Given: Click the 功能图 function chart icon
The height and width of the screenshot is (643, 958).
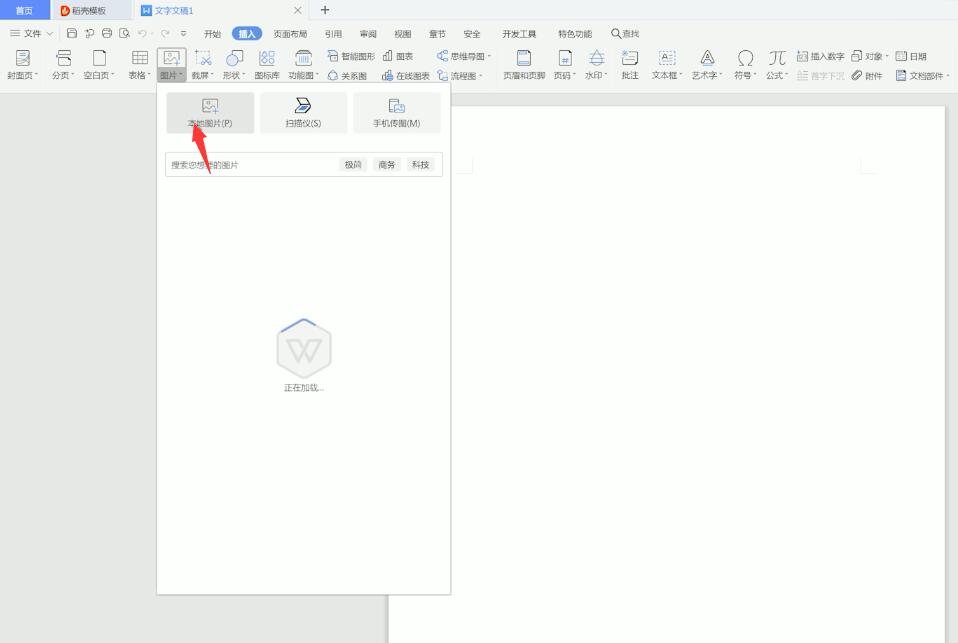Looking at the screenshot, I should 304,58.
